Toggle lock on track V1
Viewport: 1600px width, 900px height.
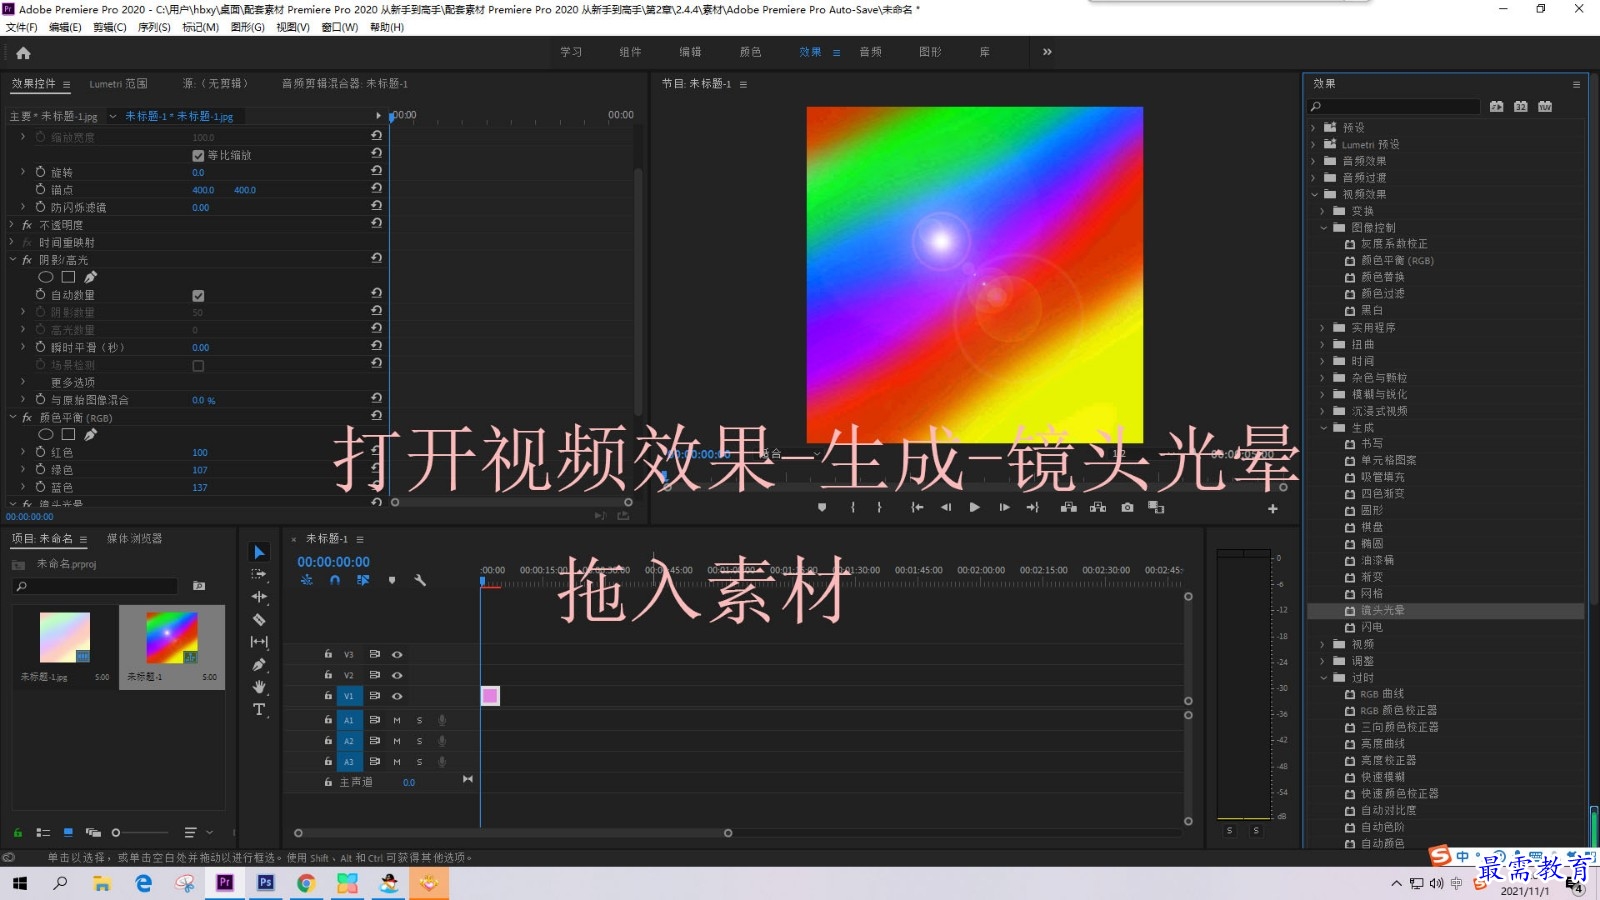point(328,695)
